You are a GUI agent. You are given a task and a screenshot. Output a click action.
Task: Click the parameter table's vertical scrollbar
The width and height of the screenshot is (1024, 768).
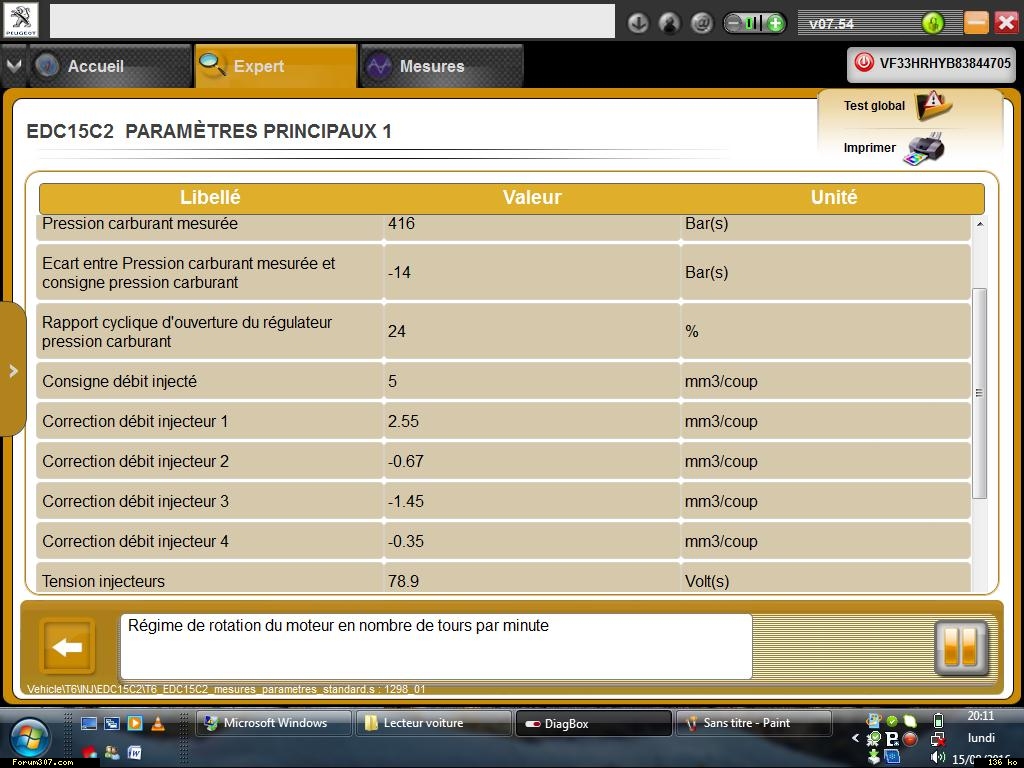[x=979, y=392]
